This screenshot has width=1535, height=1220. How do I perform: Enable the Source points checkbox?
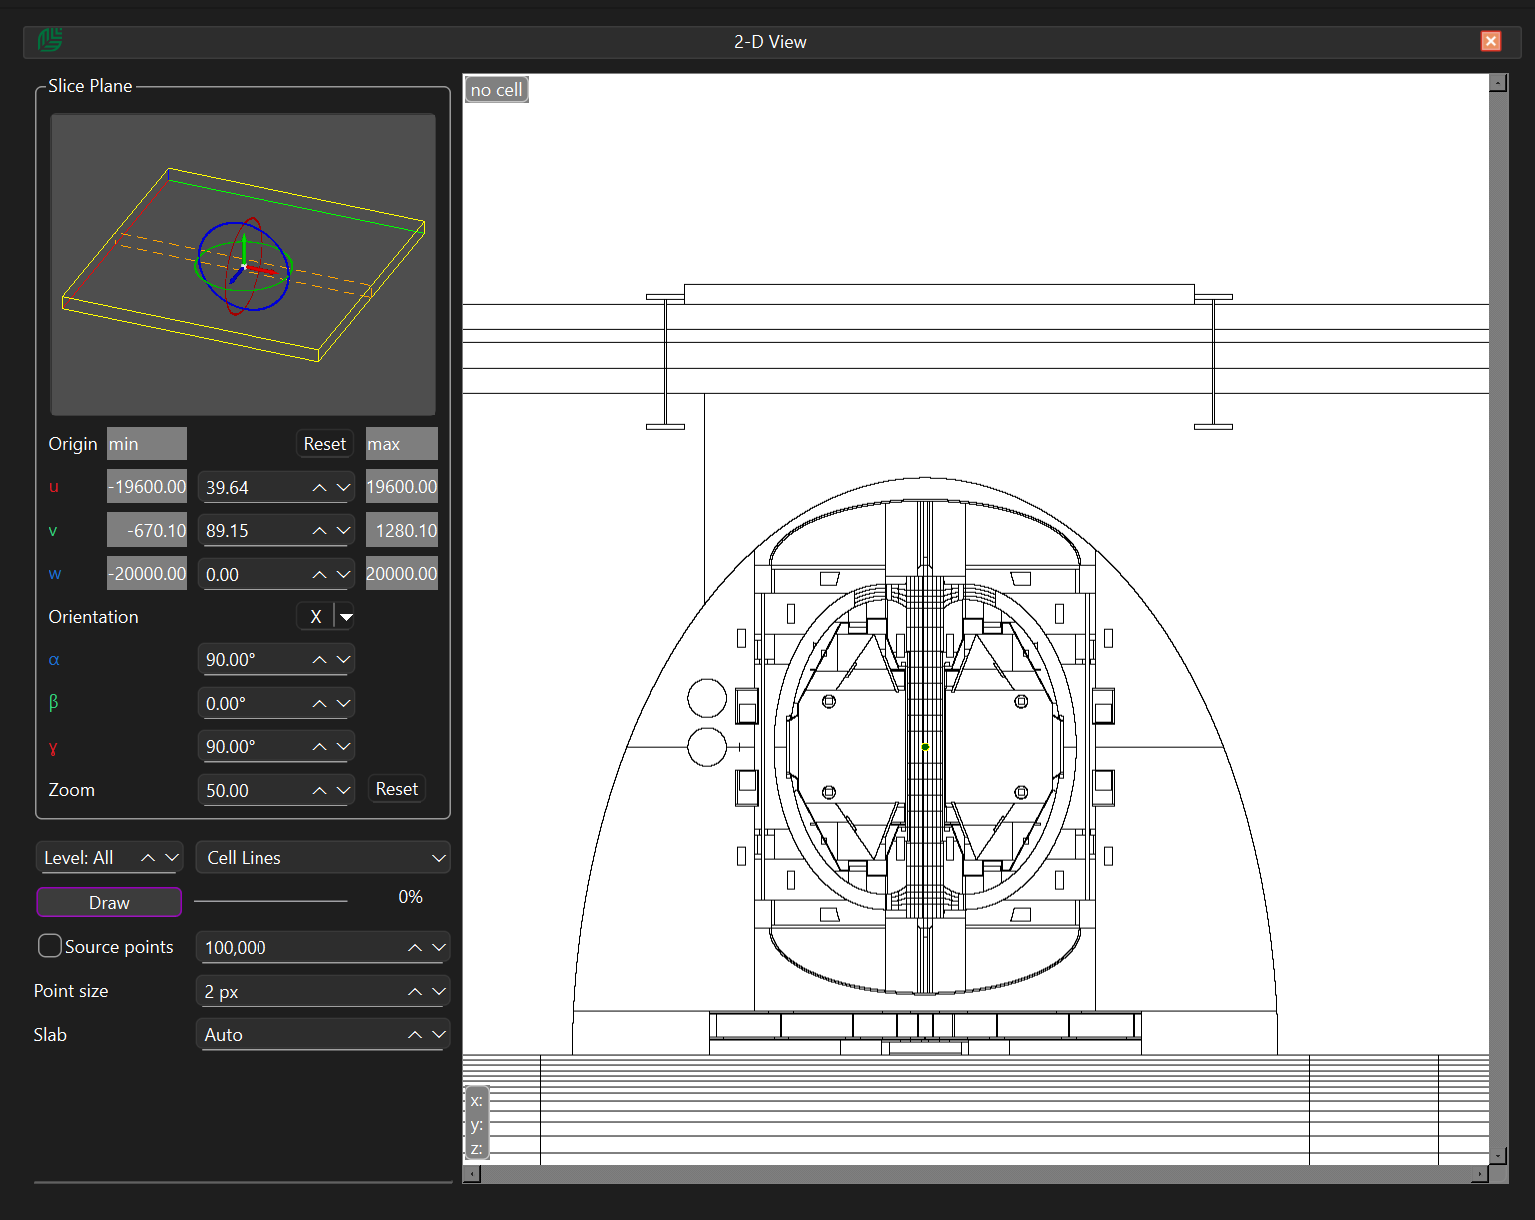(50, 946)
